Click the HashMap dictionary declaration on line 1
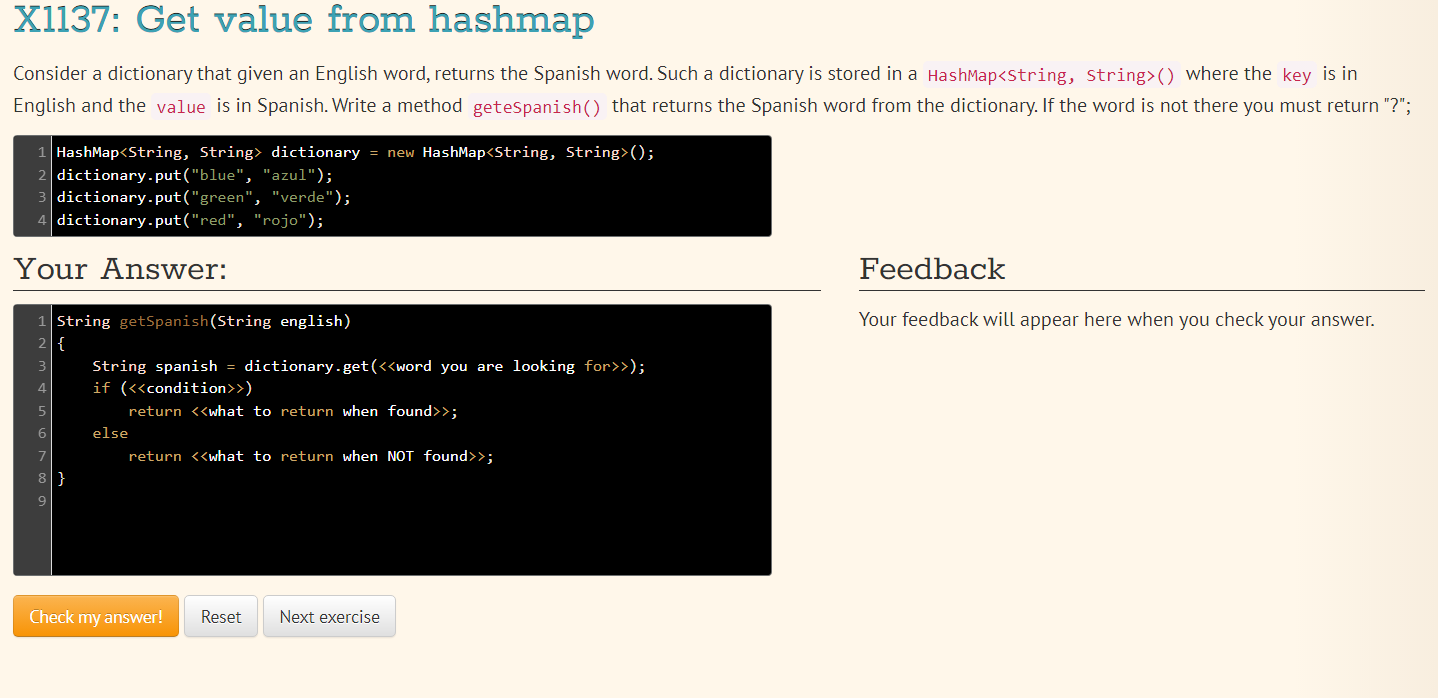The width and height of the screenshot is (1438, 698). 355,152
